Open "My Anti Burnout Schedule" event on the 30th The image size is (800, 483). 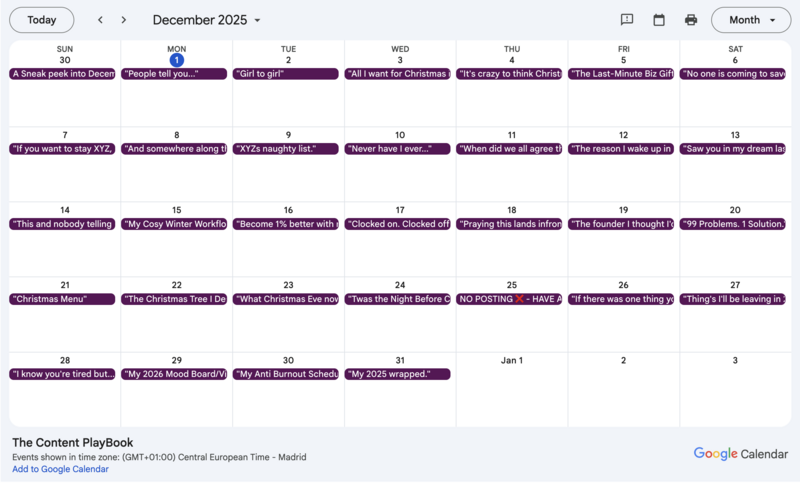(x=288, y=374)
